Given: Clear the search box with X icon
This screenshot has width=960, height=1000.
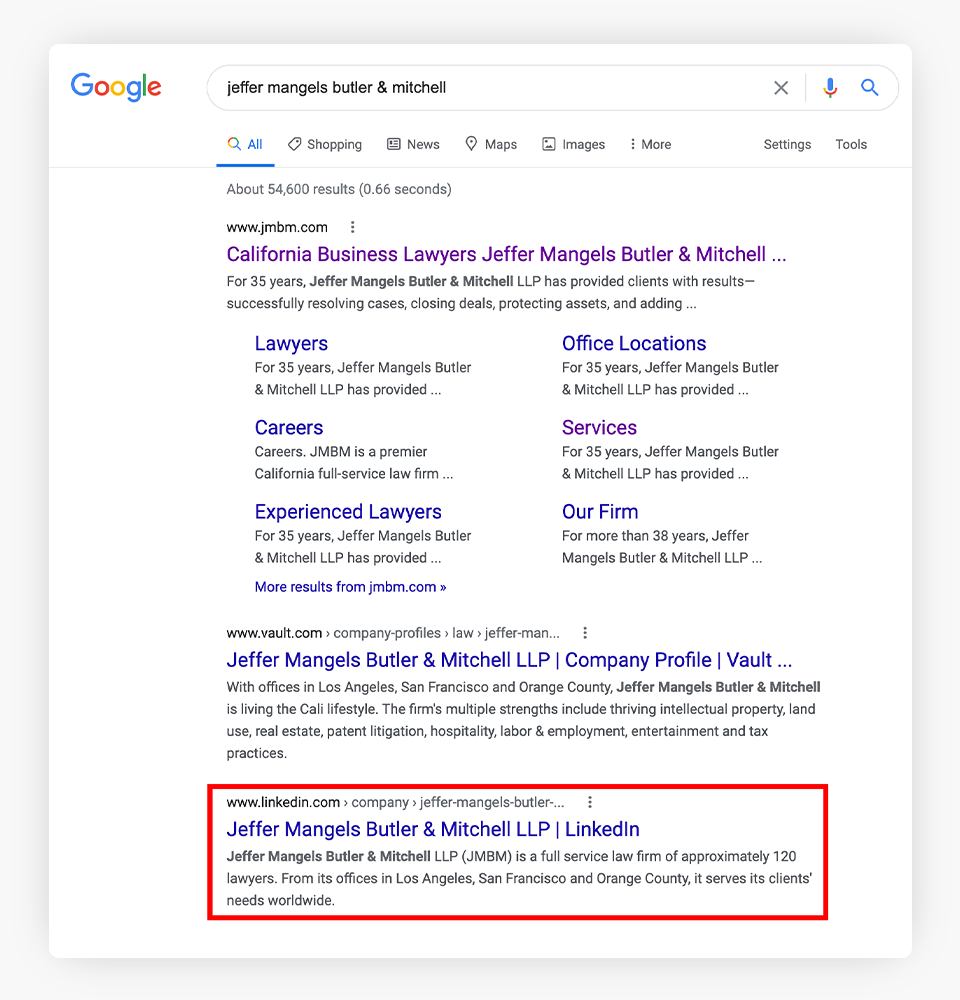Looking at the screenshot, I should tap(781, 88).
